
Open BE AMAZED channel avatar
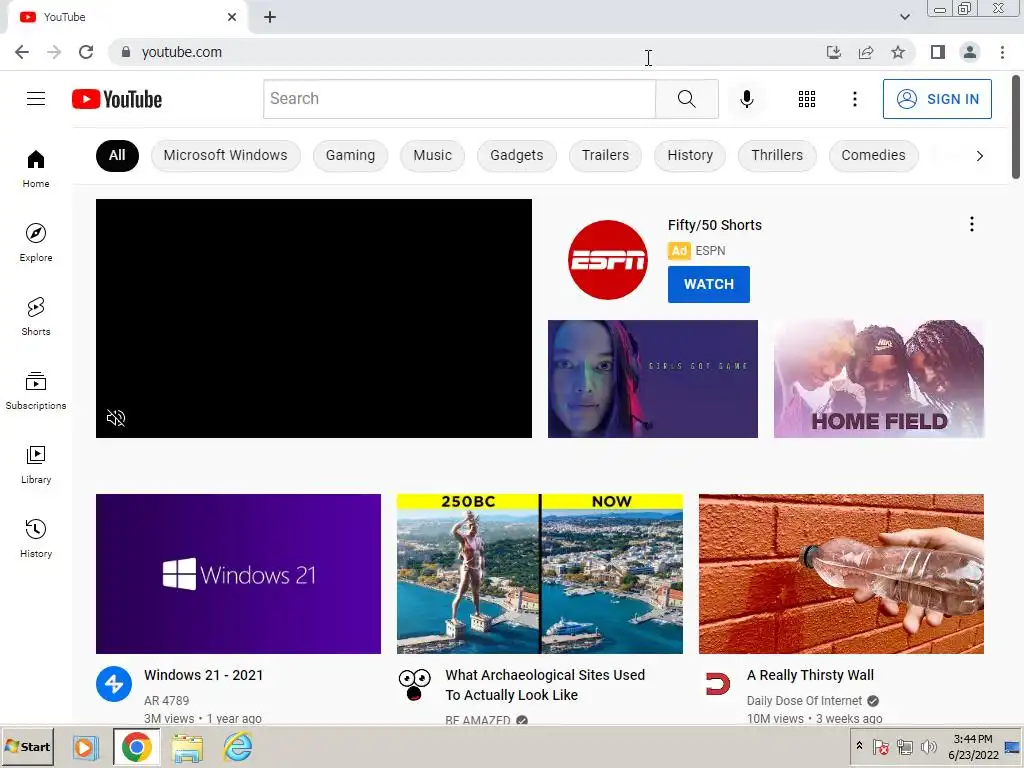click(x=415, y=684)
